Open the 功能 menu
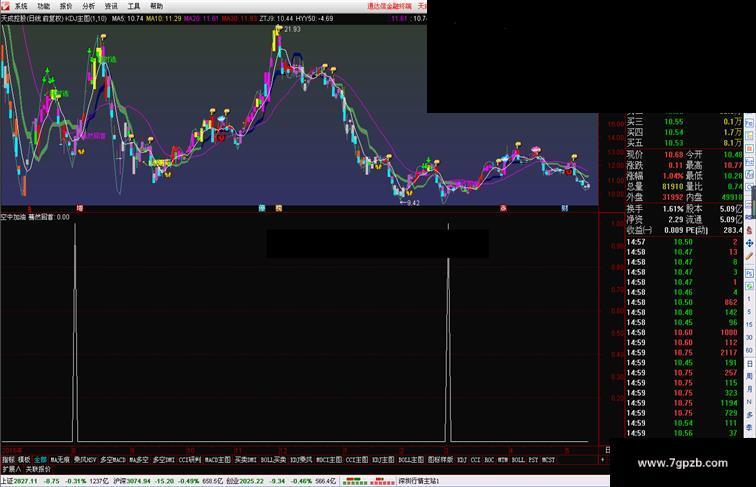The image size is (756, 487). point(43,6)
